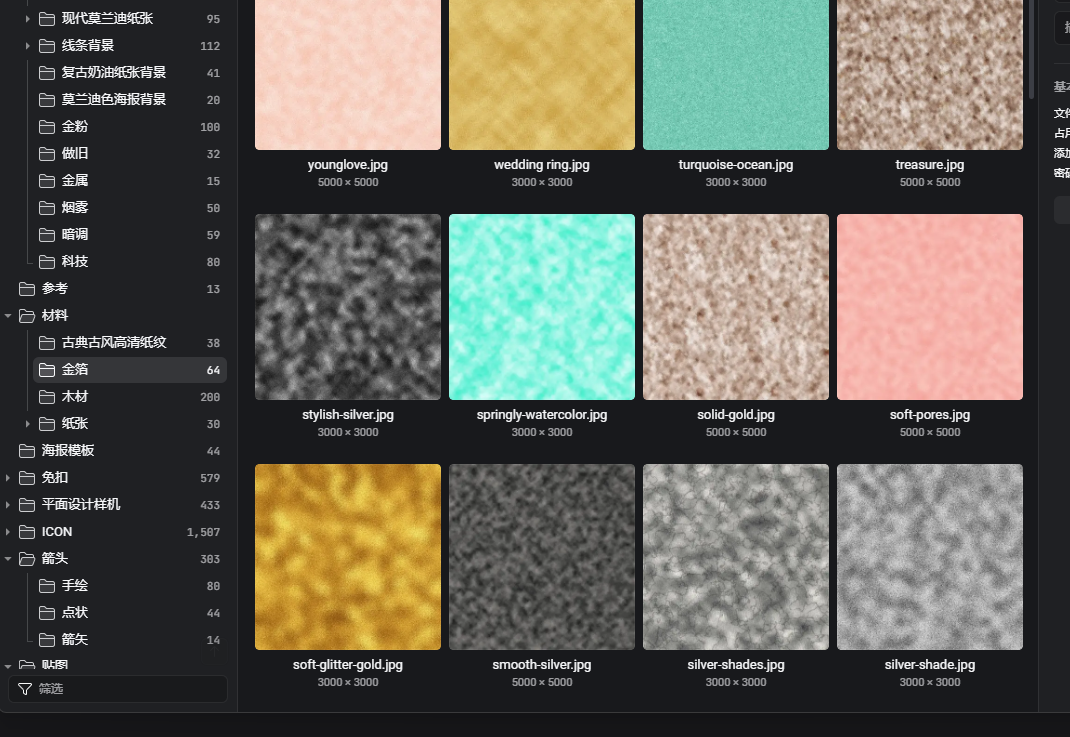1070x737 pixels.
Task: Select the highlighted 金箔 folder
Action: (x=130, y=370)
